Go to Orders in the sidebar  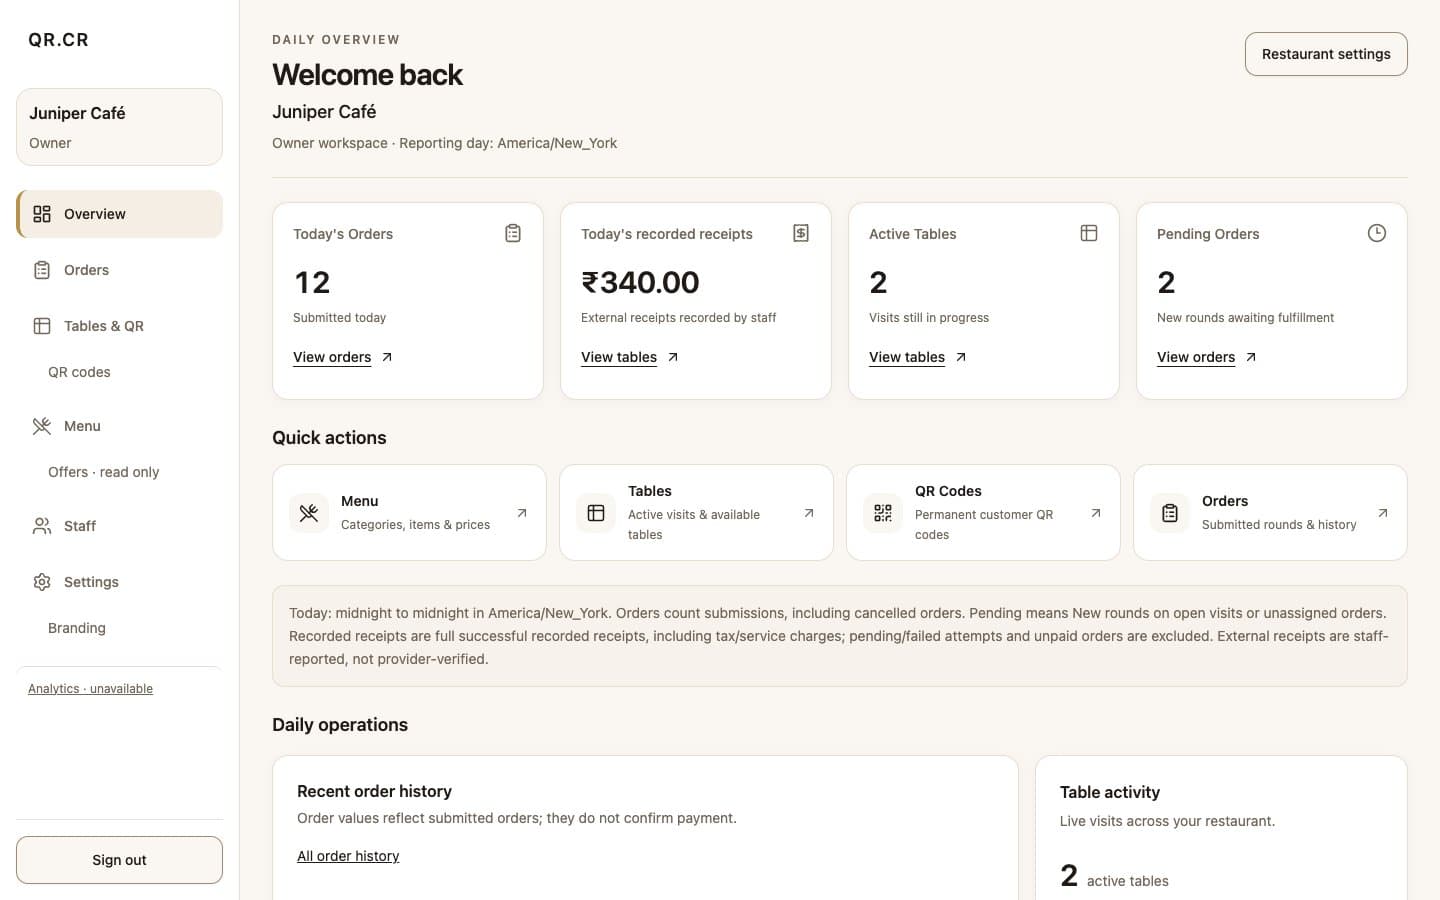(x=119, y=270)
